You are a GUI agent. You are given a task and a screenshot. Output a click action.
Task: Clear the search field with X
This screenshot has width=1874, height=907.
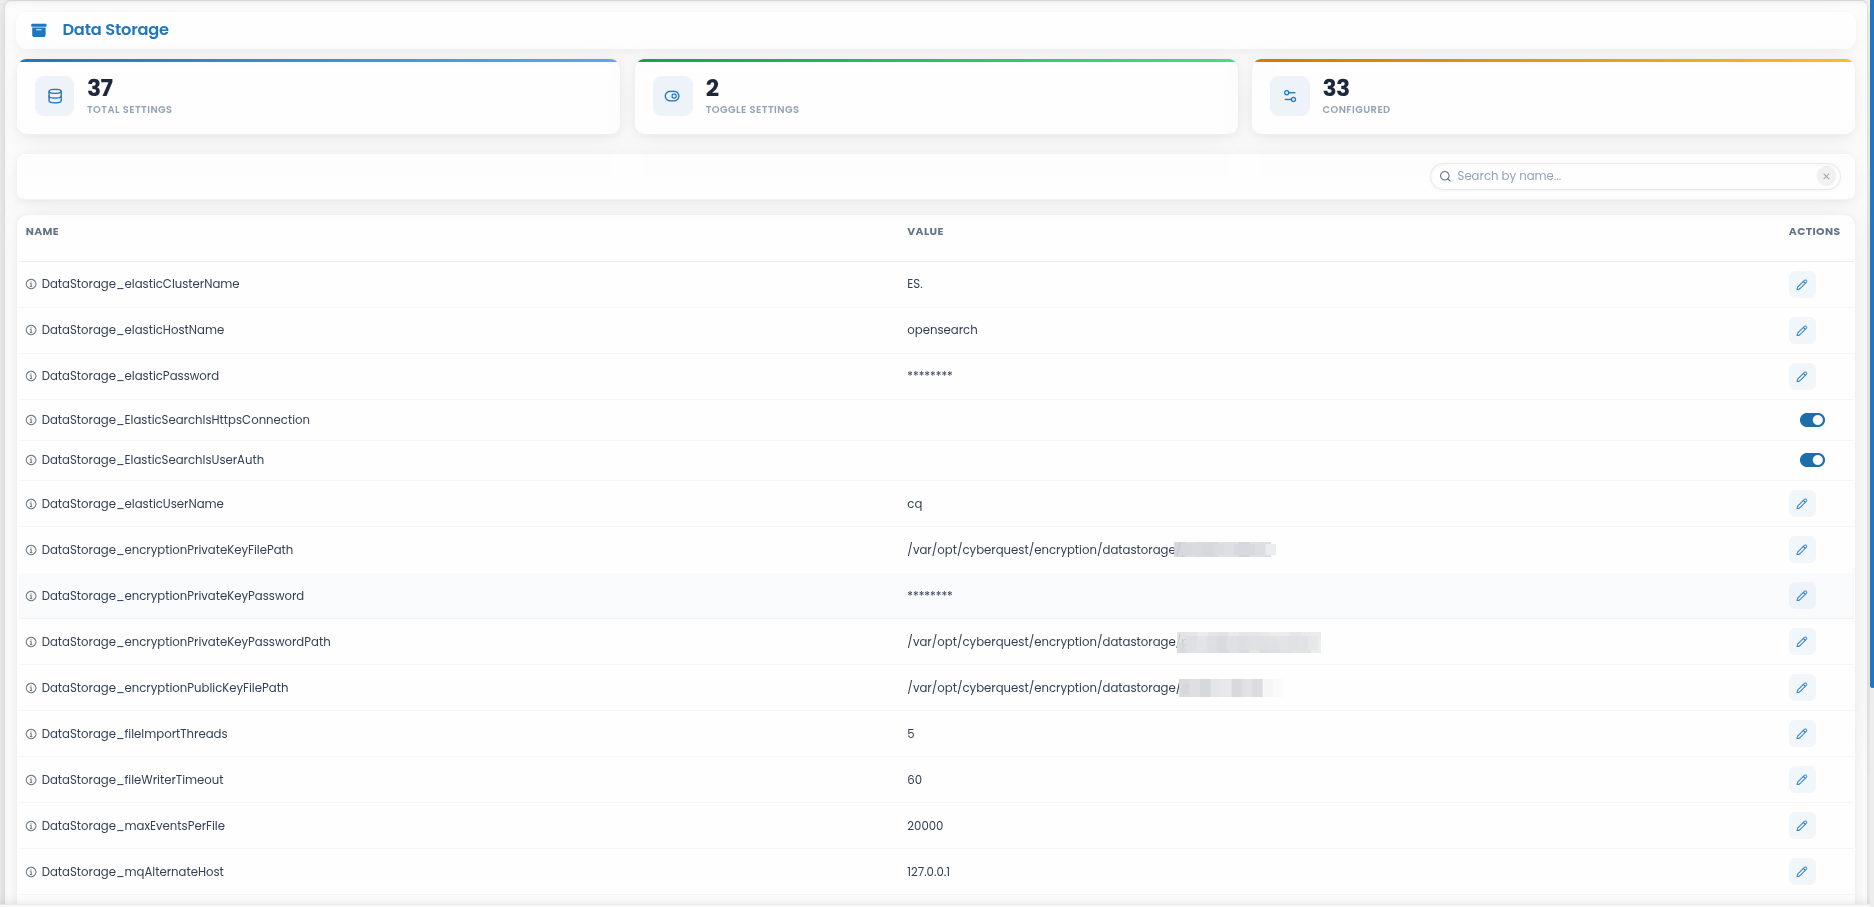[x=1826, y=176]
